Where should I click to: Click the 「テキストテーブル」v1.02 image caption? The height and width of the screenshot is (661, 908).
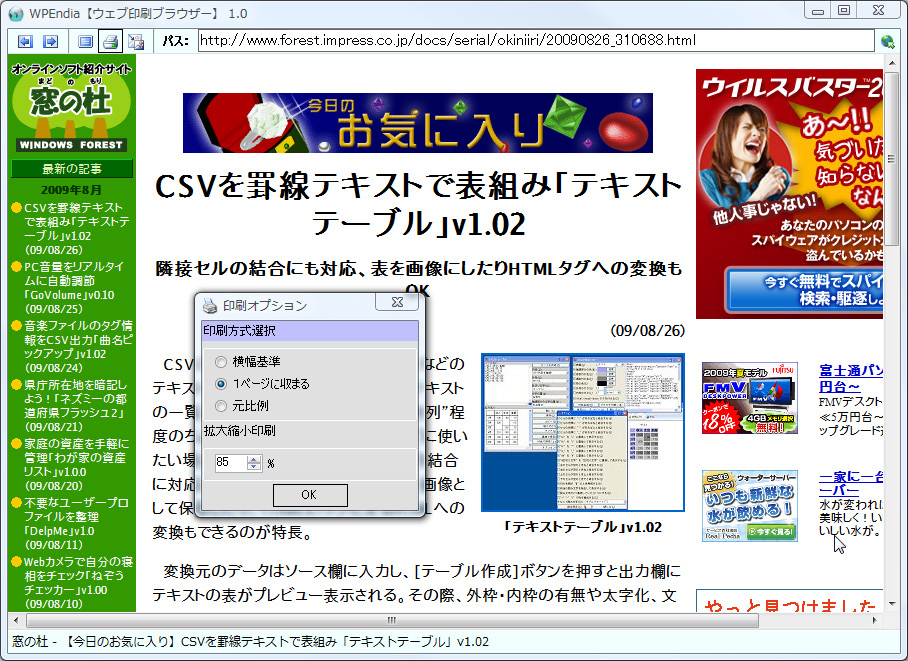[x=583, y=527]
